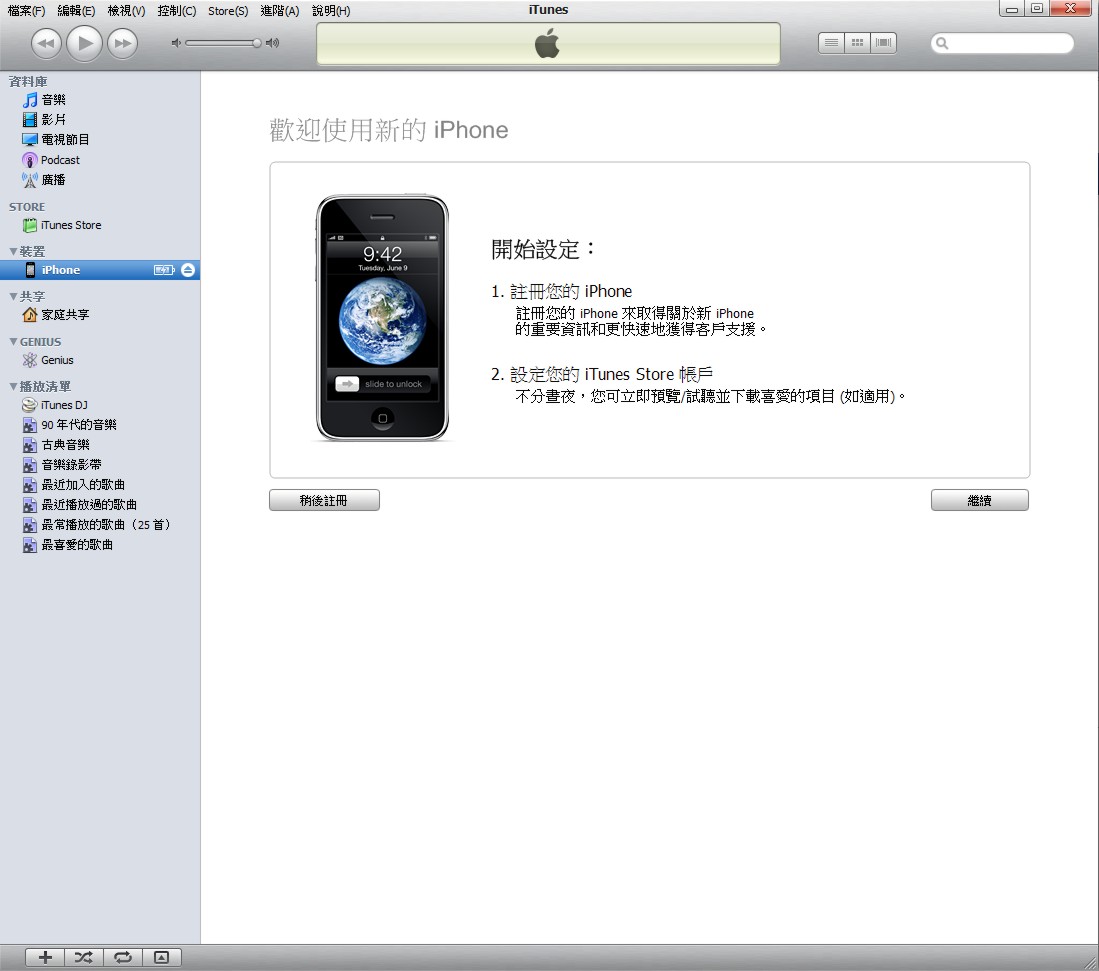
Task: Open the 說明(H) menu
Action: (x=331, y=11)
